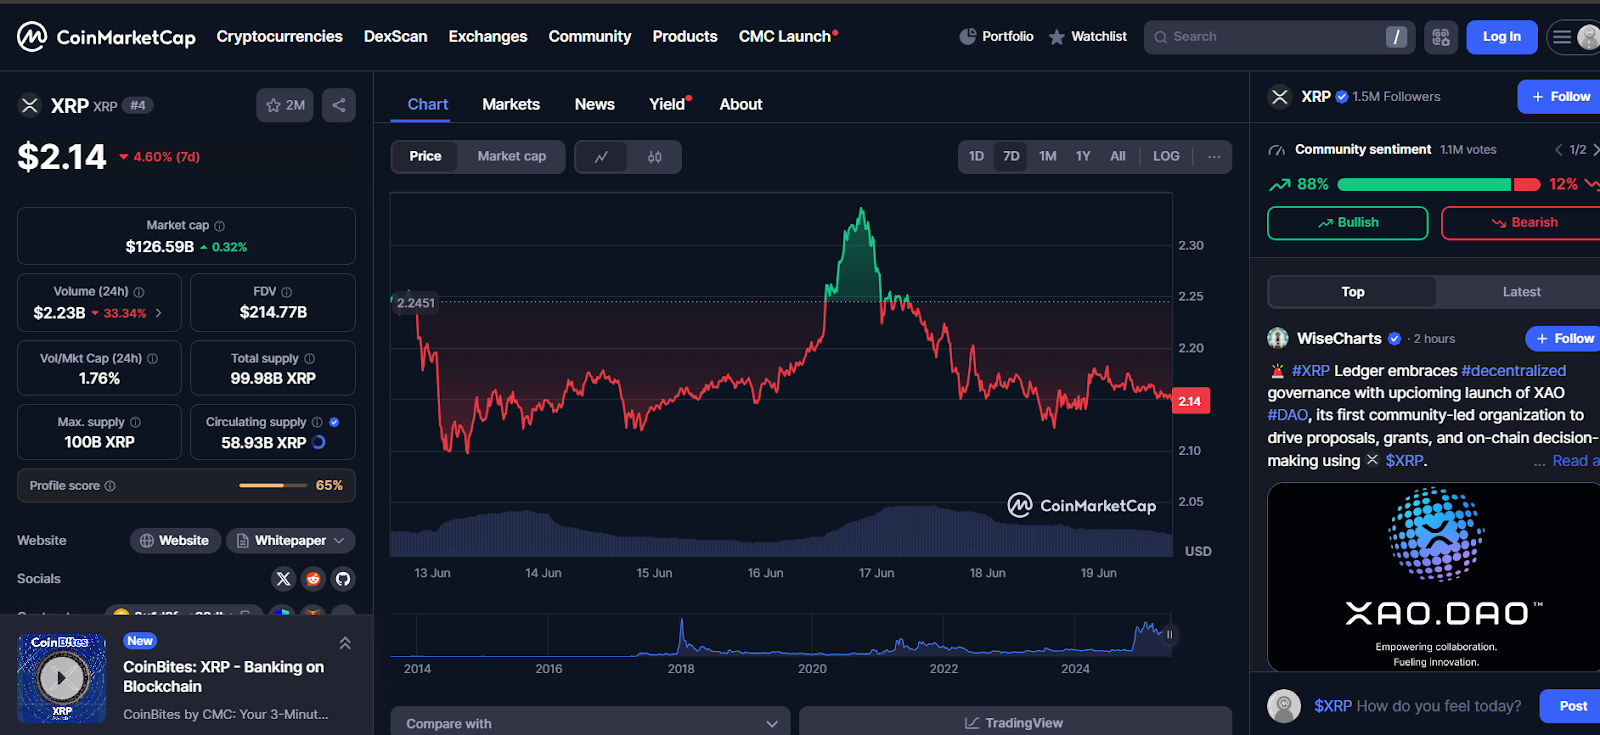Open chart more options (three dots)
This screenshot has height=735, width=1600.
[x=1214, y=156]
